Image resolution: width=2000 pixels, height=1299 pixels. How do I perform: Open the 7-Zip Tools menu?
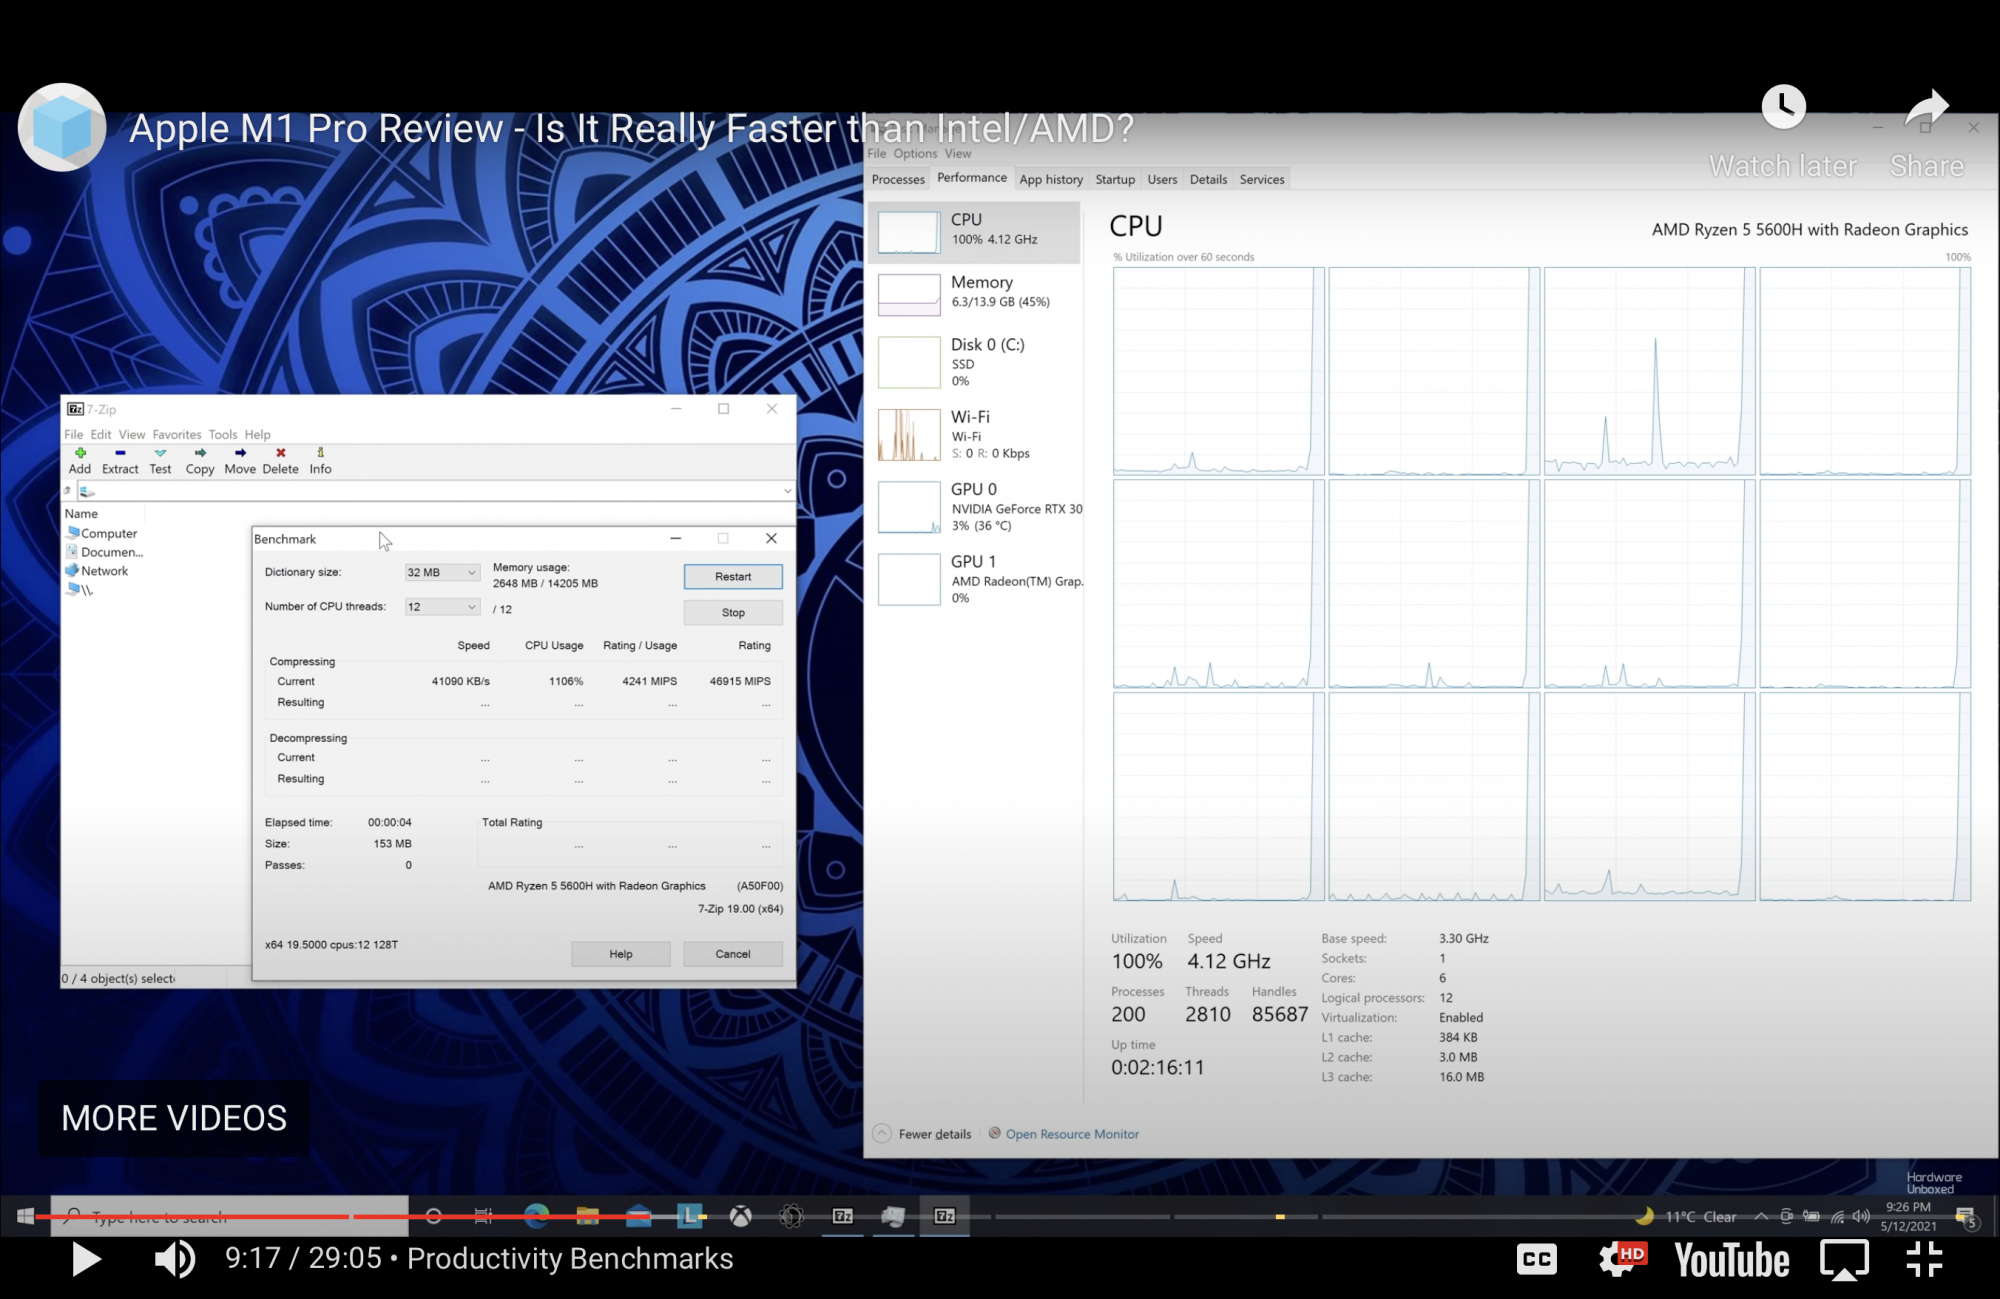(x=223, y=434)
